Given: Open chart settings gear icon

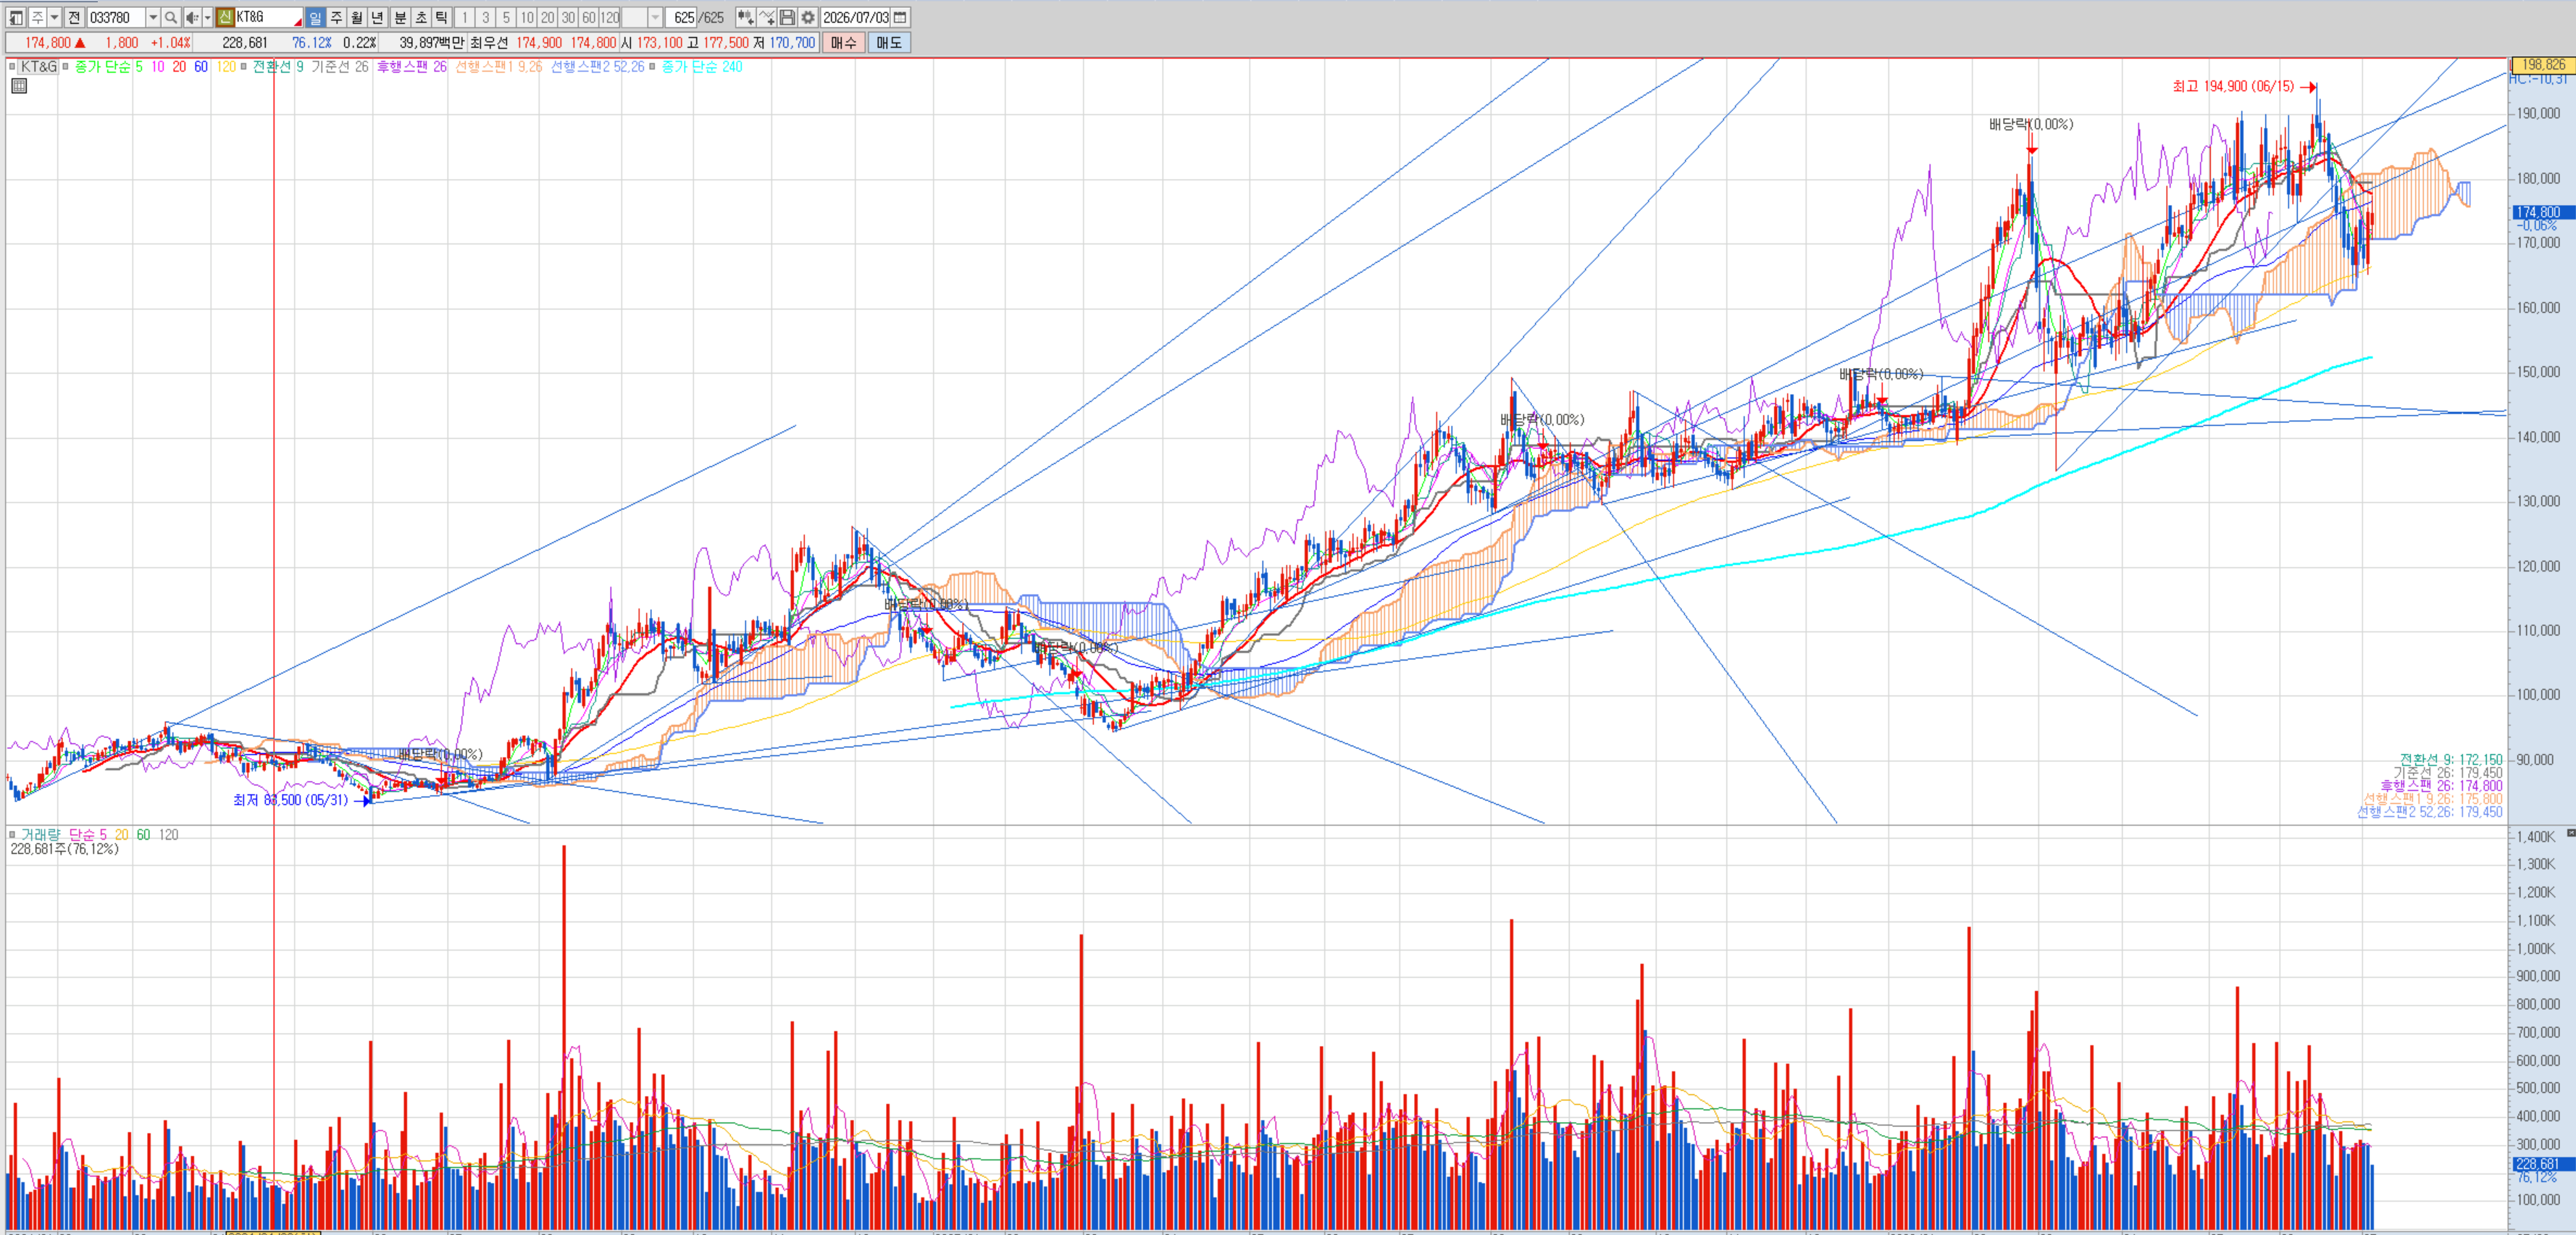Looking at the screenshot, I should tap(808, 17).
